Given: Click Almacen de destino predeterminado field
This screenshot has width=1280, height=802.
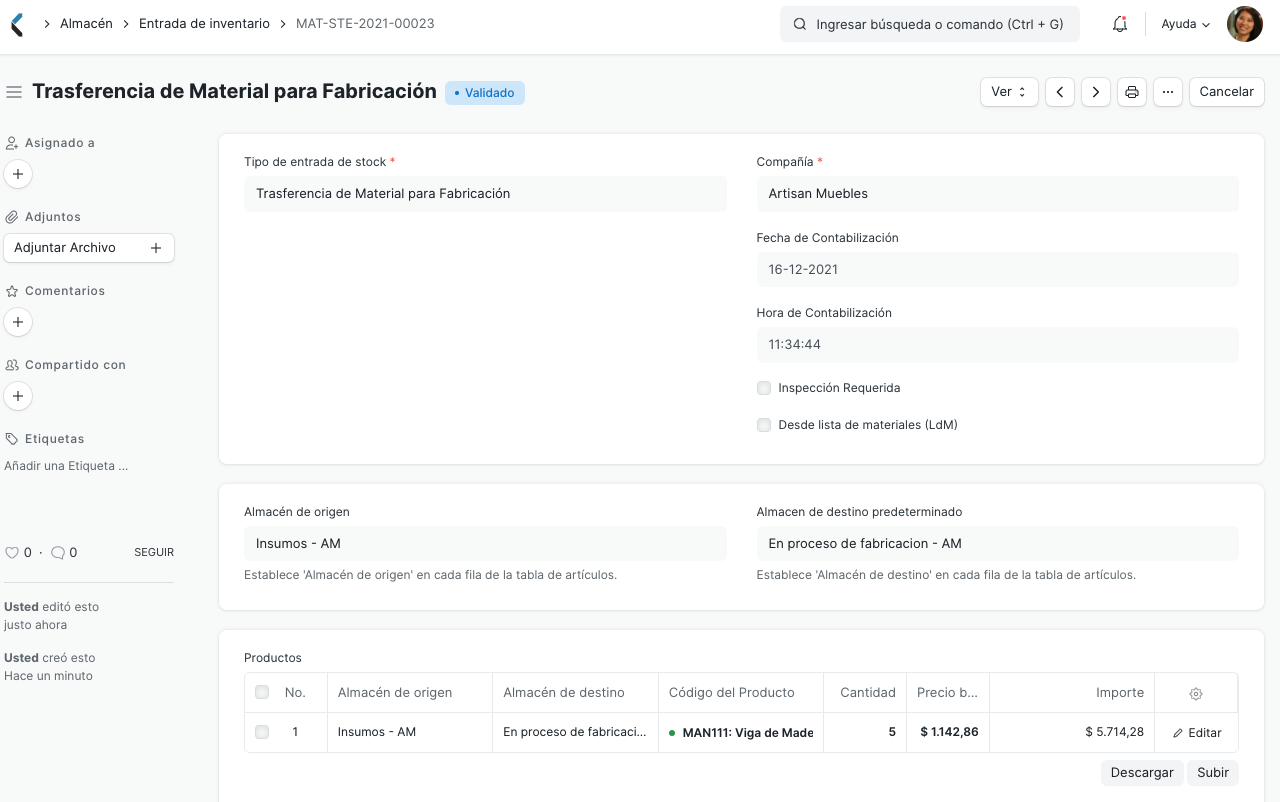Looking at the screenshot, I should 997,544.
